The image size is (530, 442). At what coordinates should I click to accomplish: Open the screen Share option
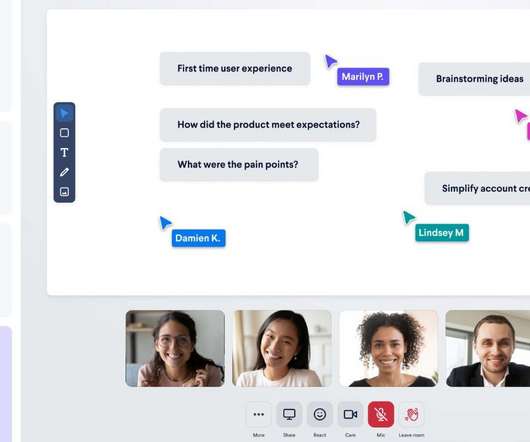[x=289, y=414]
